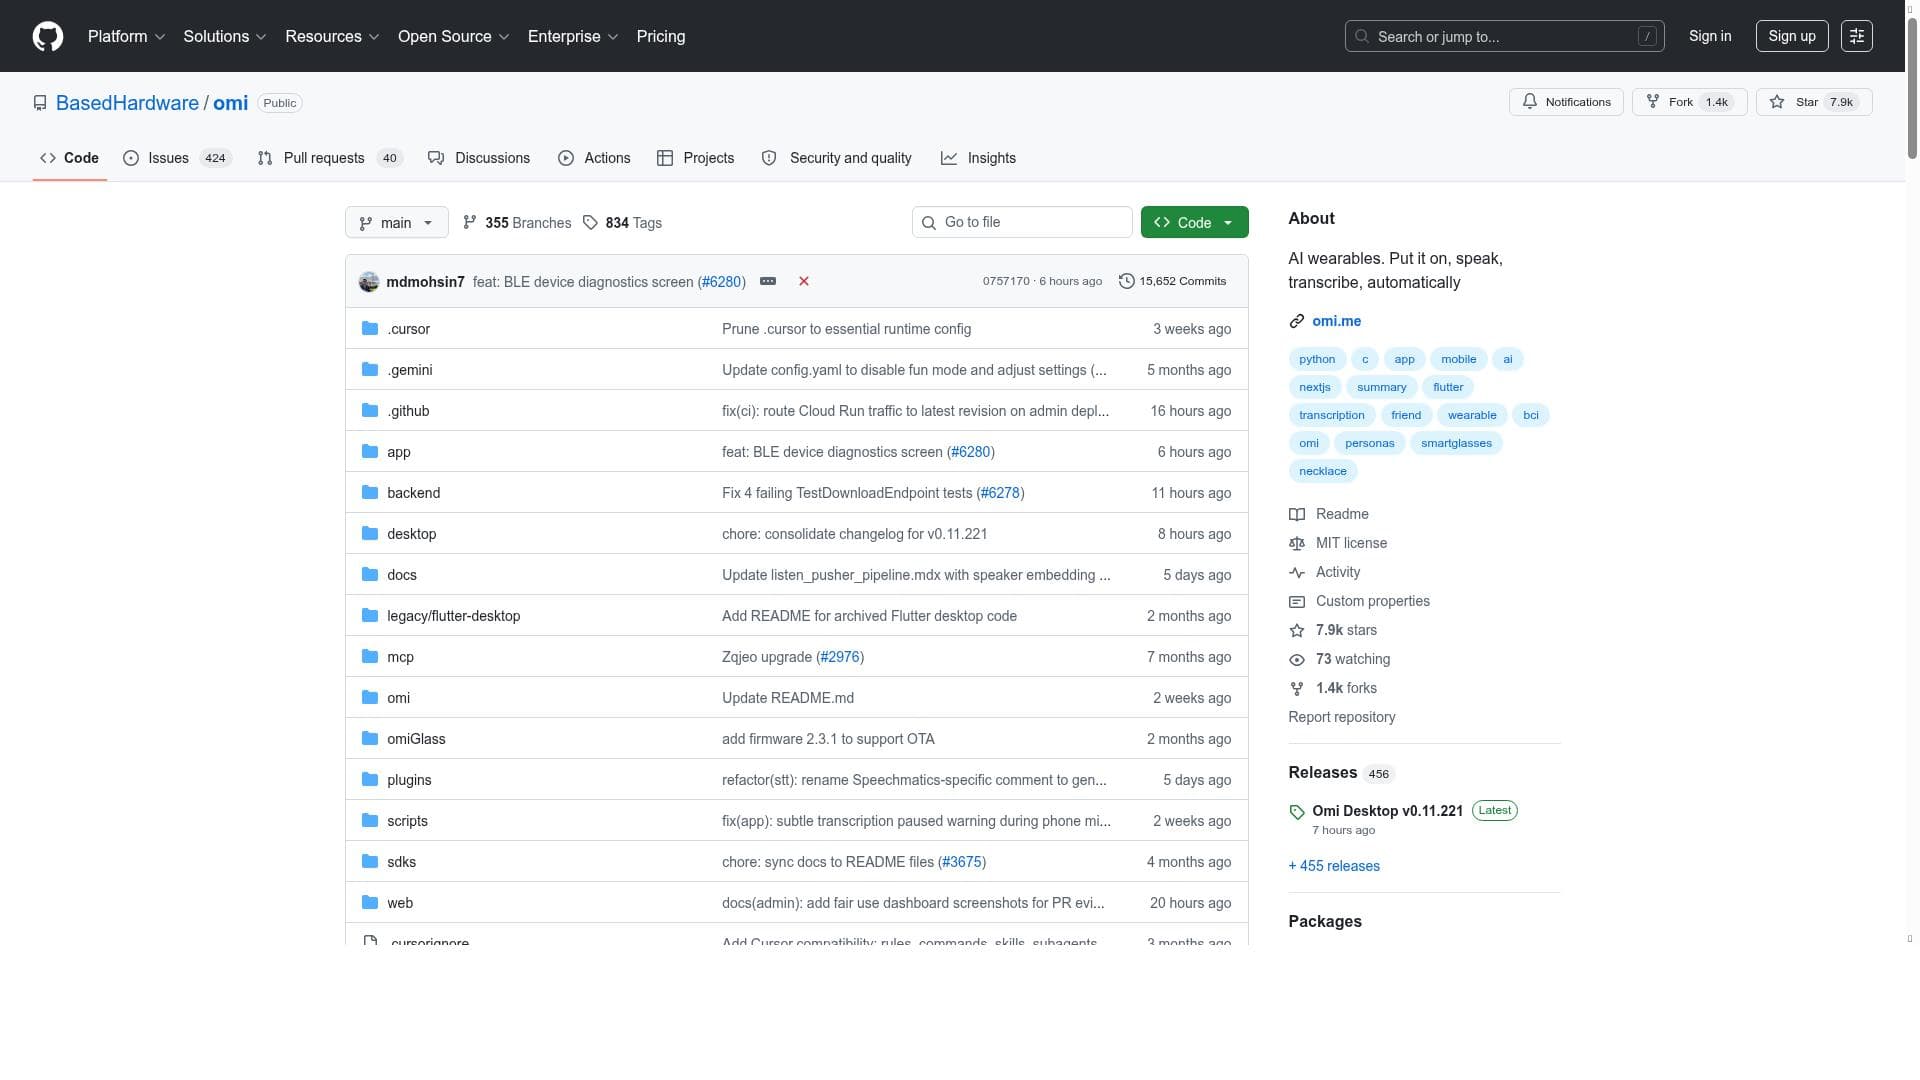View the 355 Branches list

[517, 223]
